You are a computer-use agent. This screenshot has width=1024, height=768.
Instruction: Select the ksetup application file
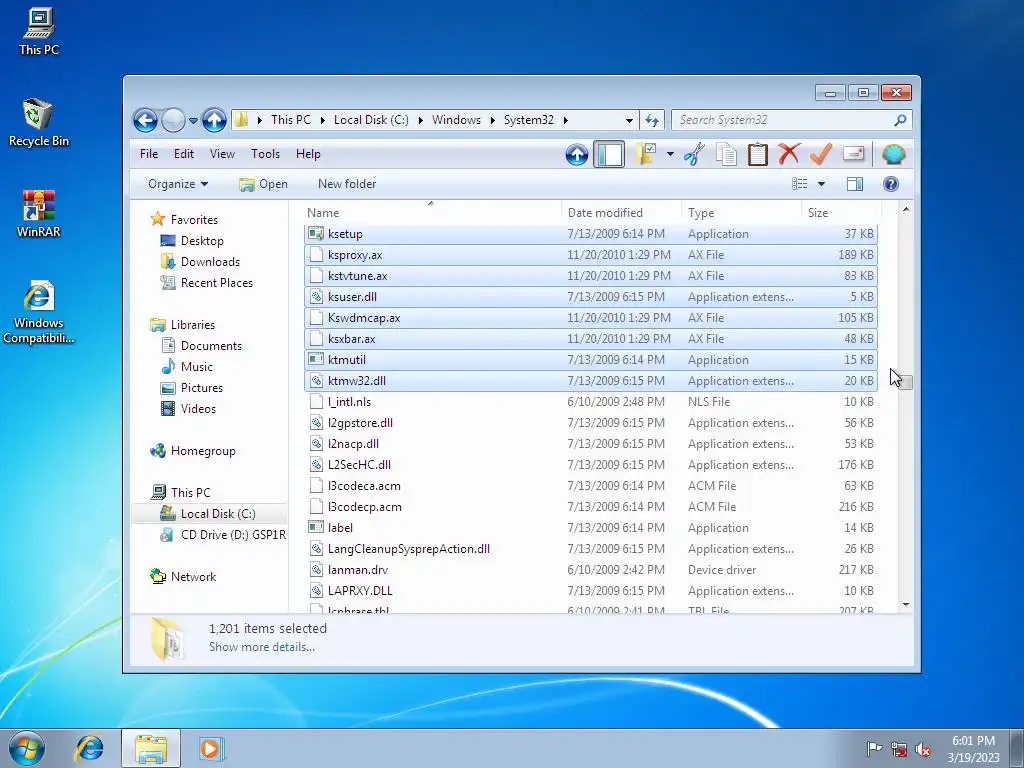click(x=590, y=234)
